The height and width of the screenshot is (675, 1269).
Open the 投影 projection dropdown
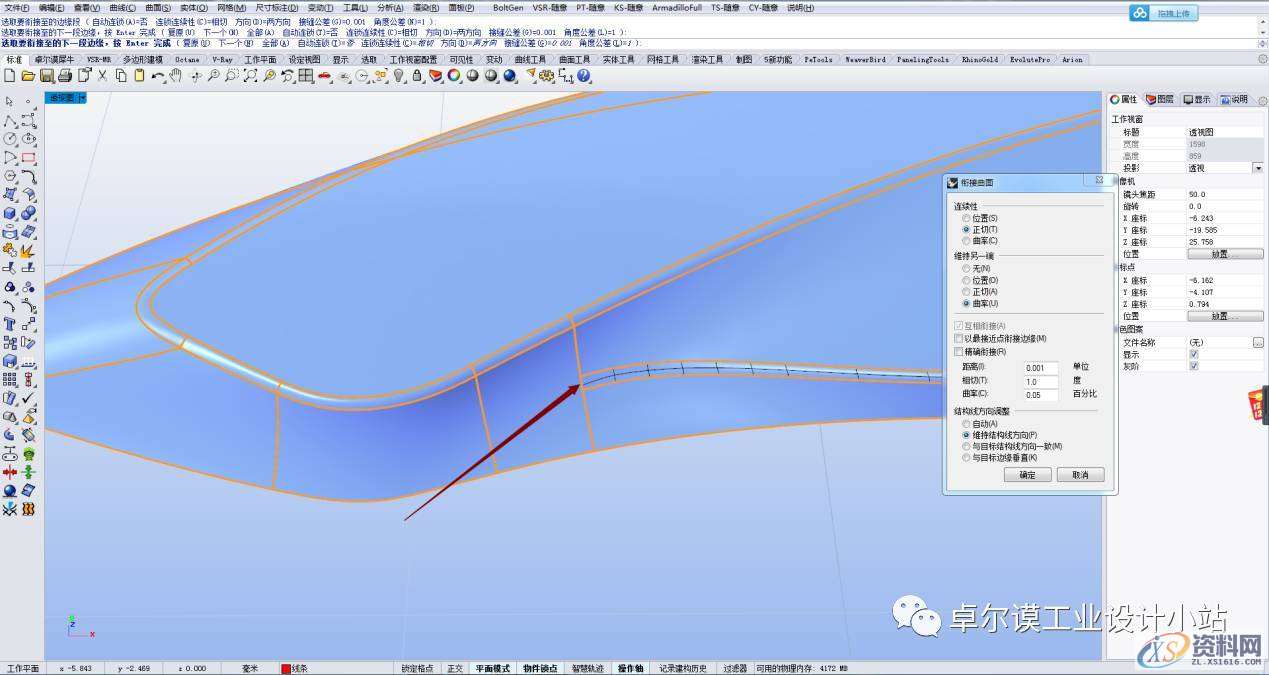pos(1257,168)
